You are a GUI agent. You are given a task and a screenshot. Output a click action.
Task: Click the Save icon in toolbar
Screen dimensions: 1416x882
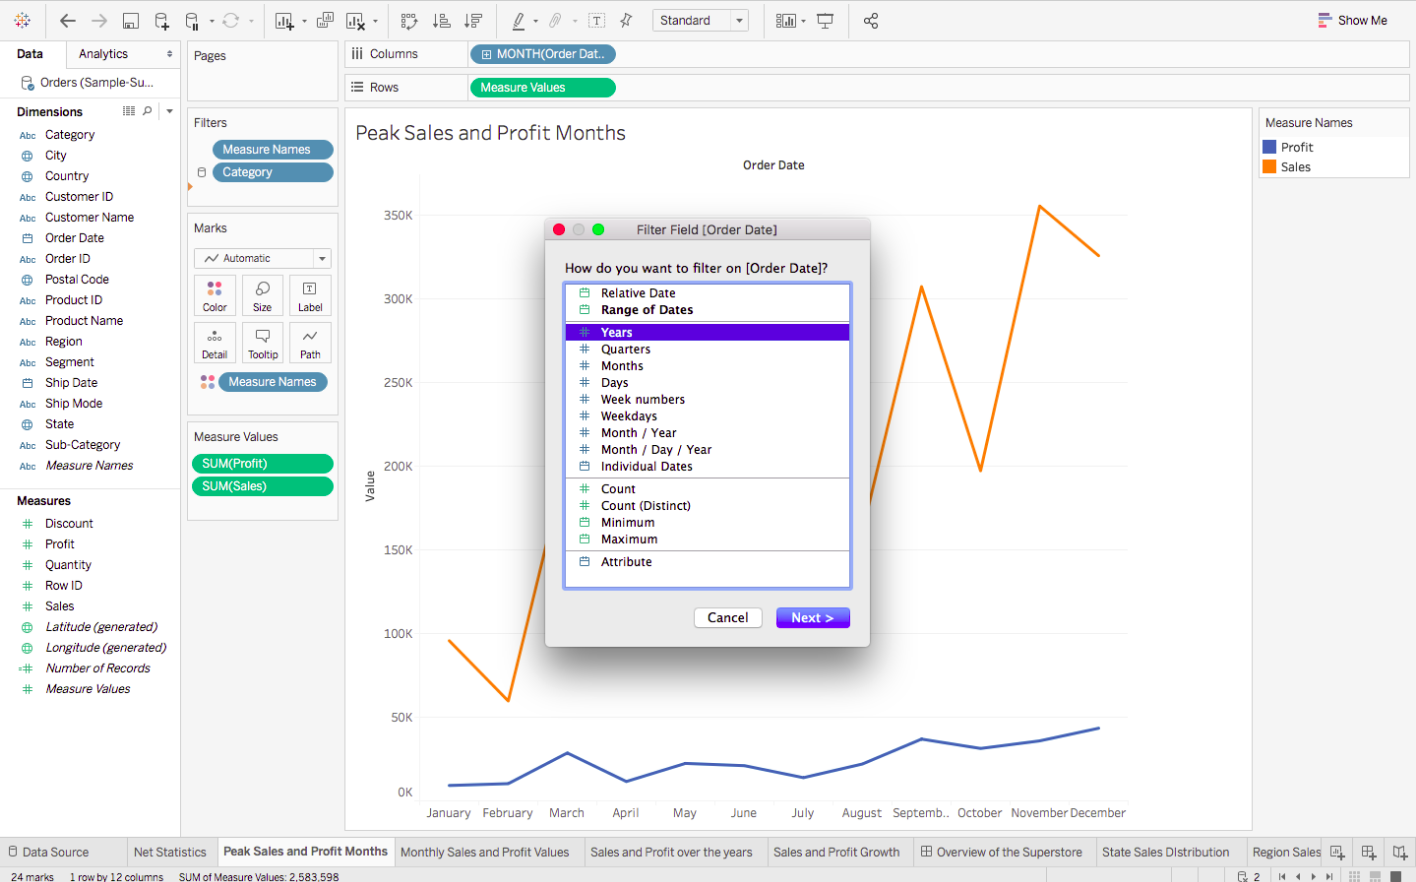coord(130,20)
